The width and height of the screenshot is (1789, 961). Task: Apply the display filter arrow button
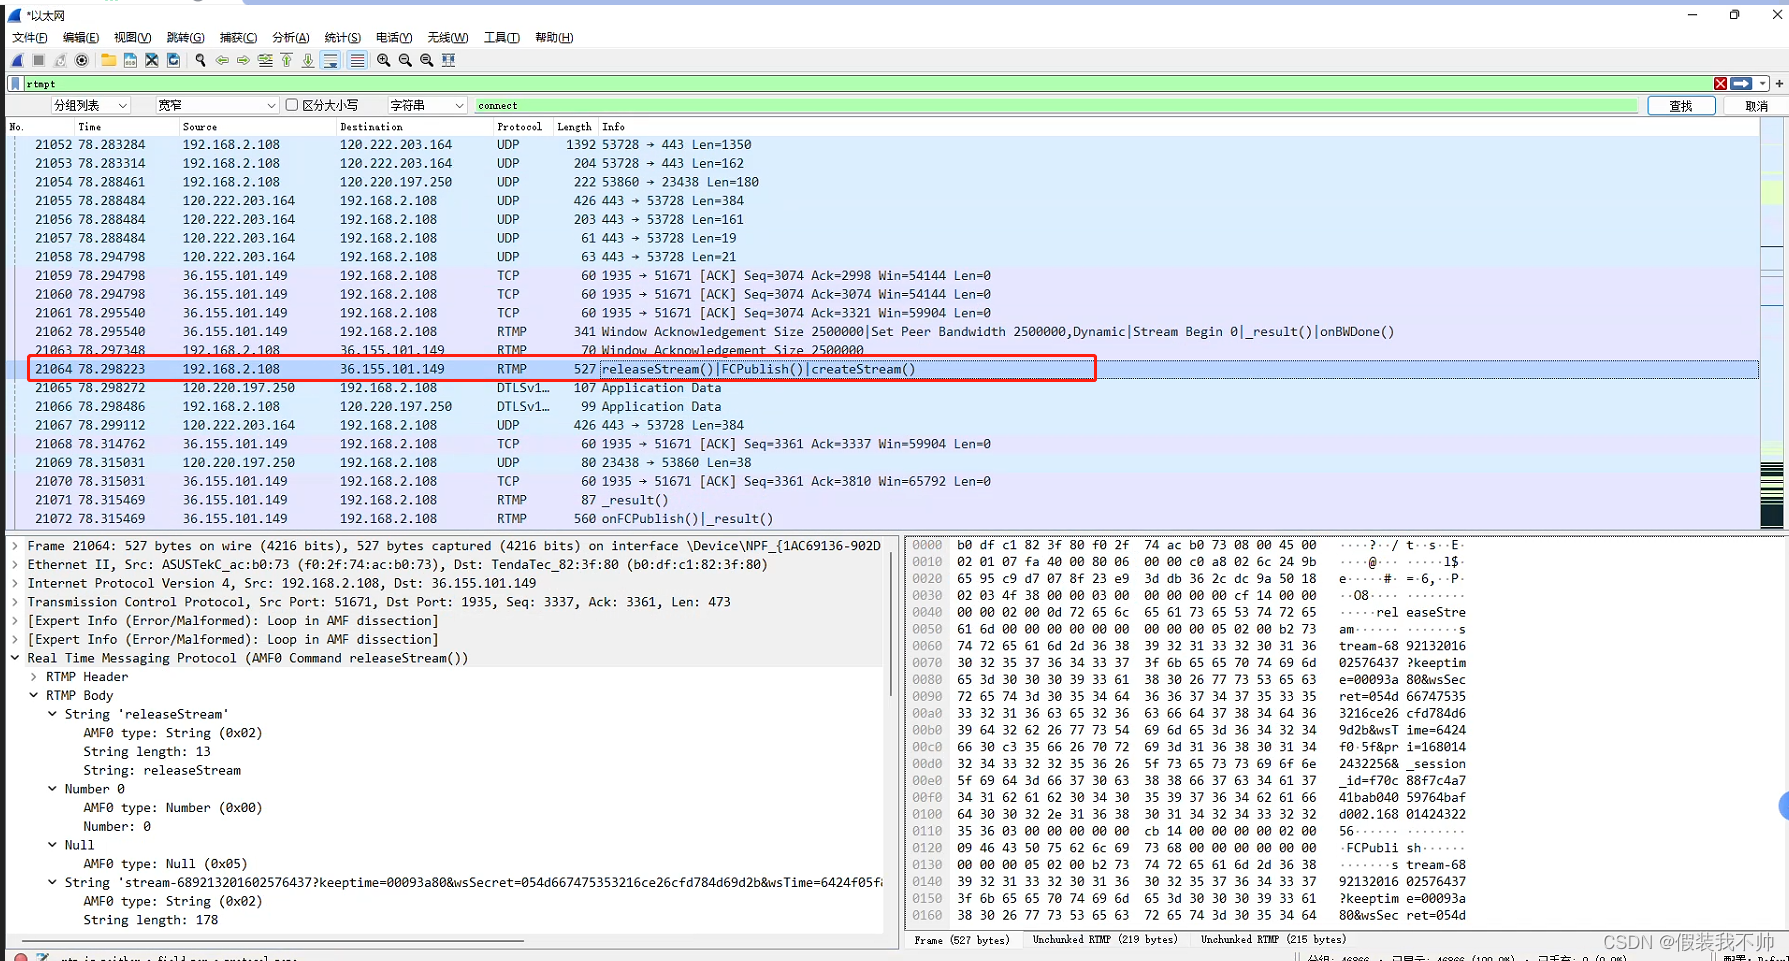1742,84
